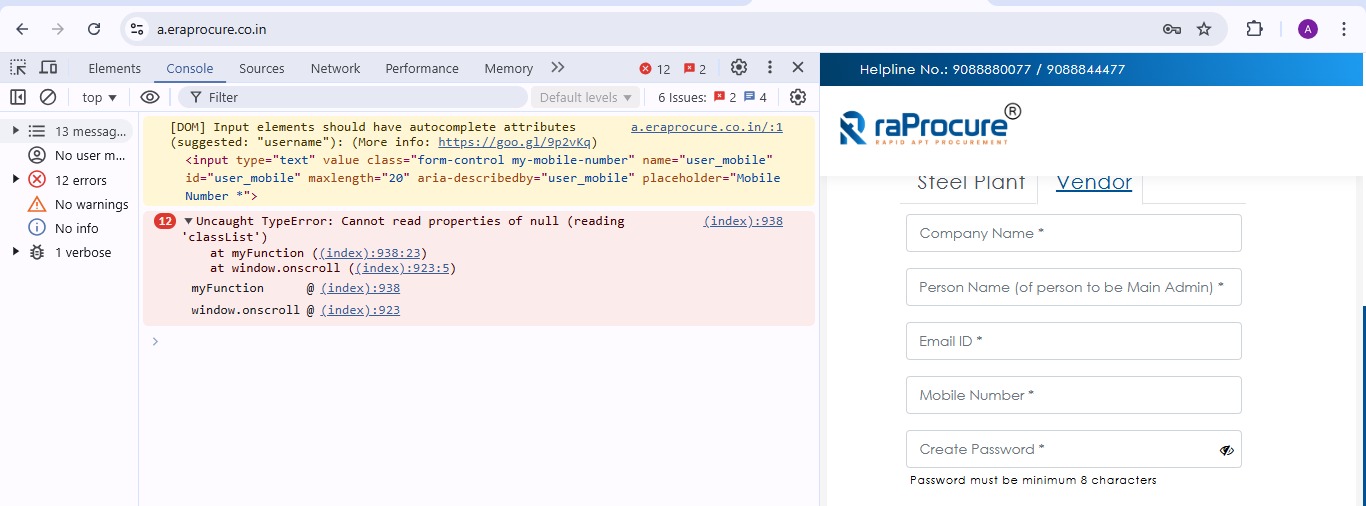Open the top JavaScript context dropdown
The height and width of the screenshot is (506, 1366).
pyautogui.click(x=99, y=97)
